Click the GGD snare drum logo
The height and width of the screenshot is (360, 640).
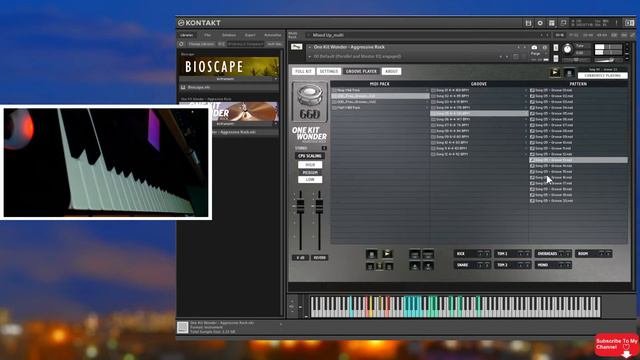point(309,102)
